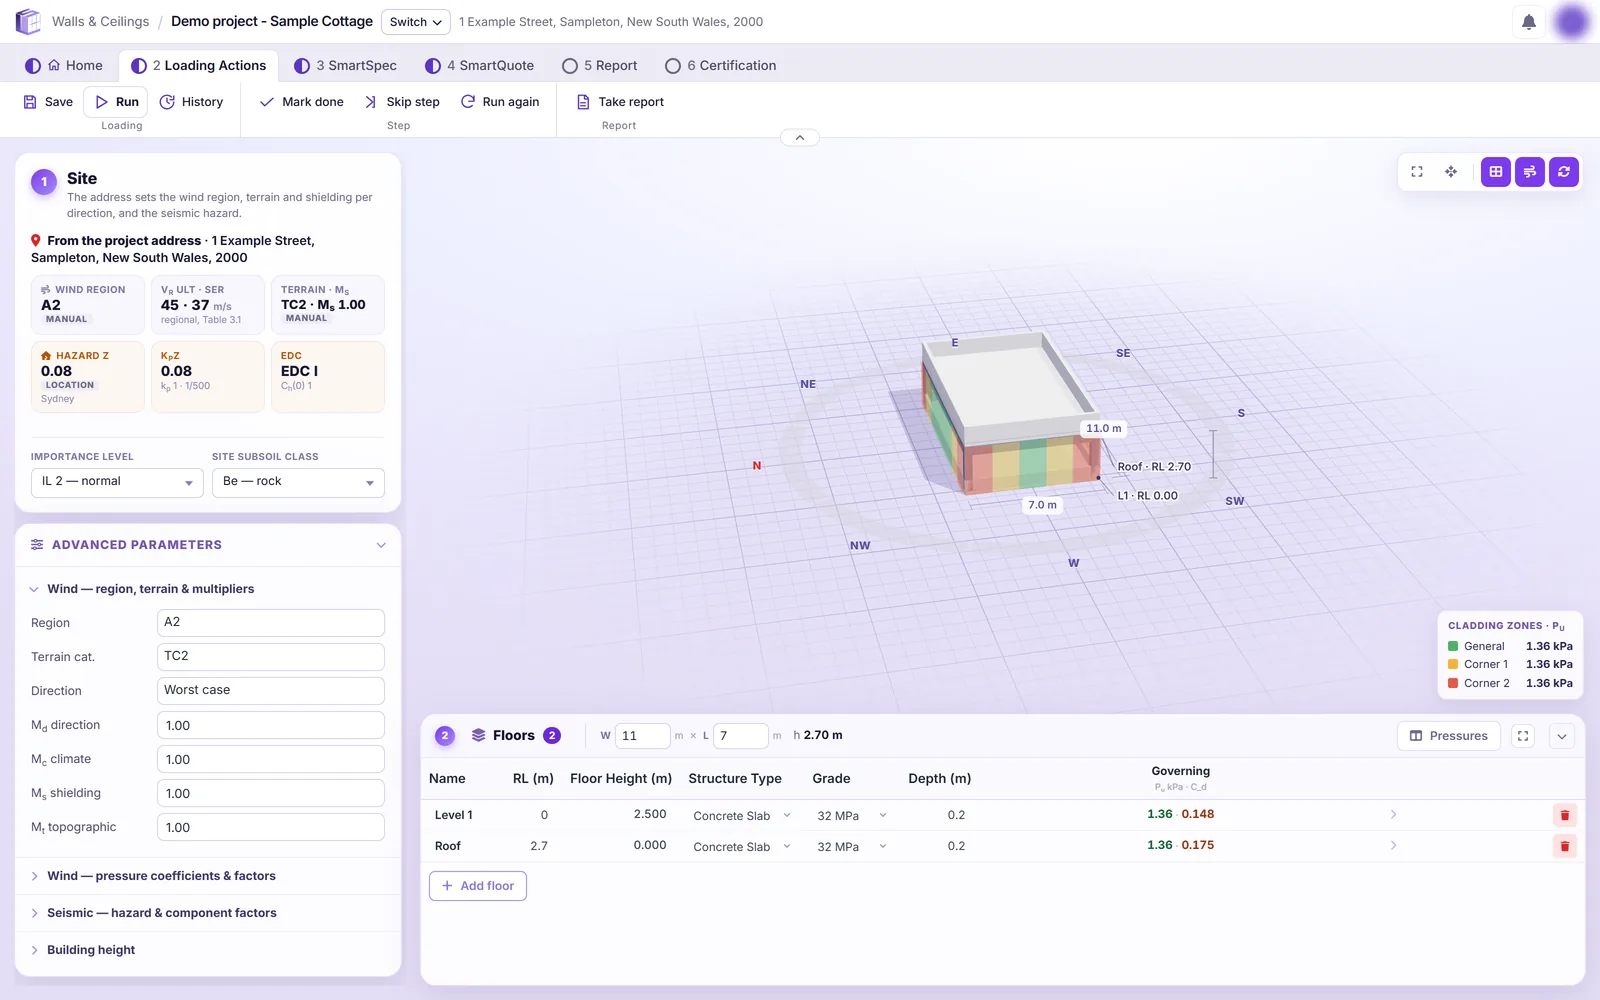This screenshot has width=1600, height=1000.
Task: Delete the Roof floor
Action: coord(1565,846)
